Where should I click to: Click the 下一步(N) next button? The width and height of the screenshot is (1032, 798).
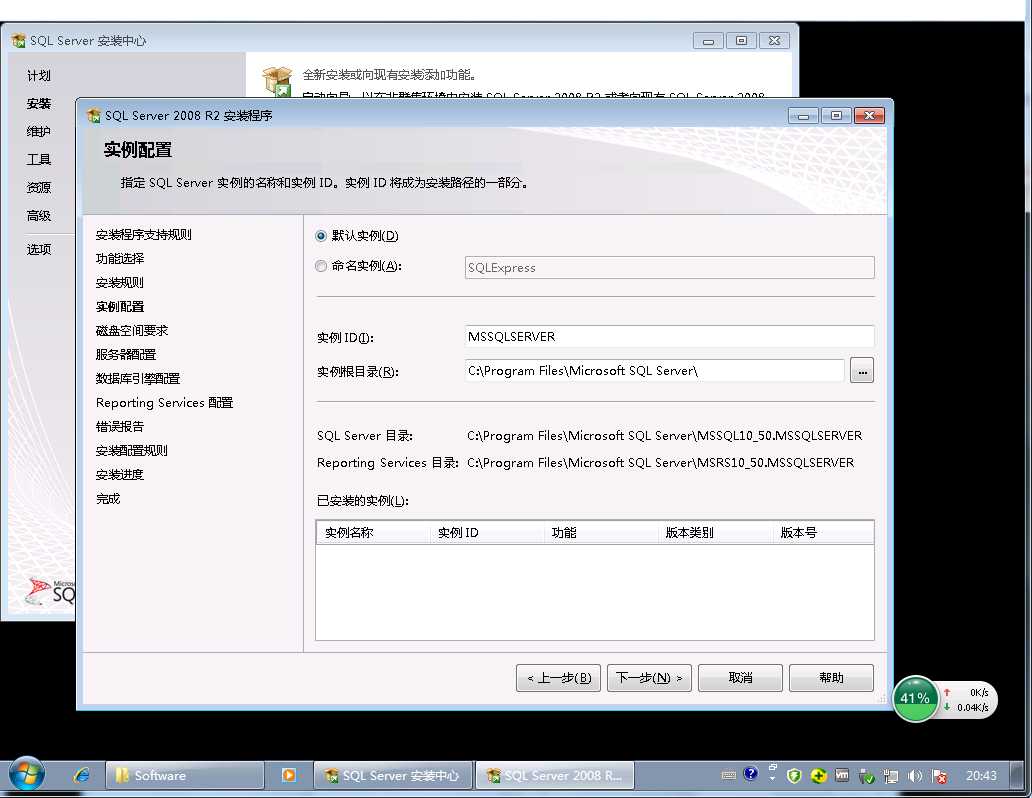pos(649,678)
